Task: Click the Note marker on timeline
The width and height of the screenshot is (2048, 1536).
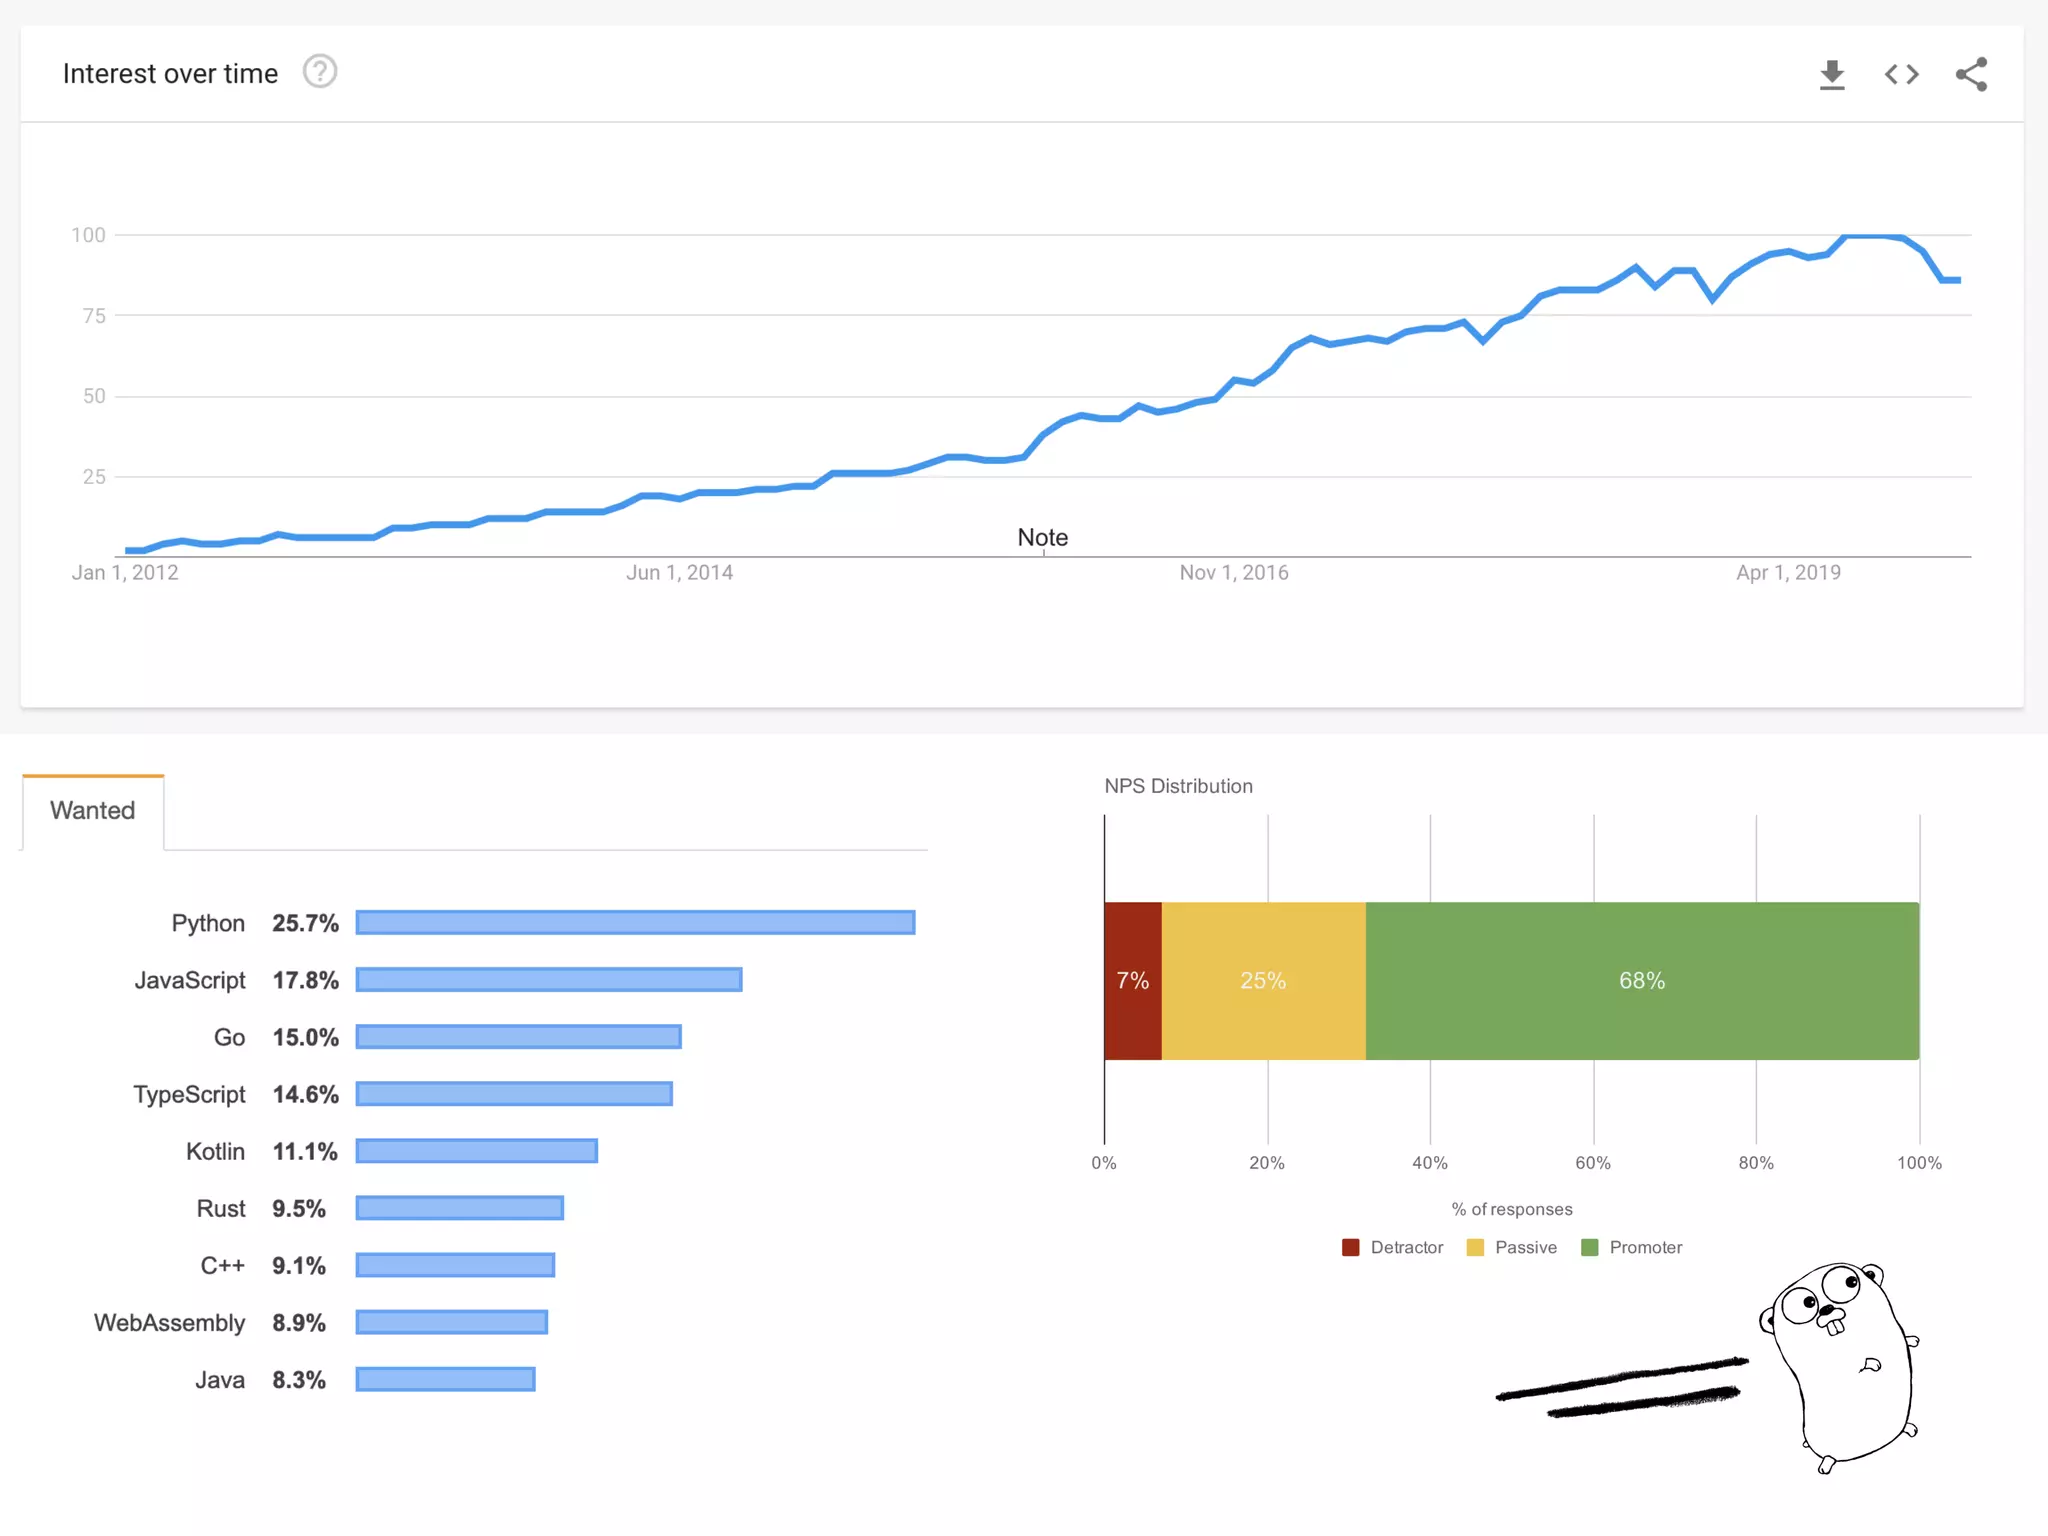Action: pyautogui.click(x=1042, y=538)
